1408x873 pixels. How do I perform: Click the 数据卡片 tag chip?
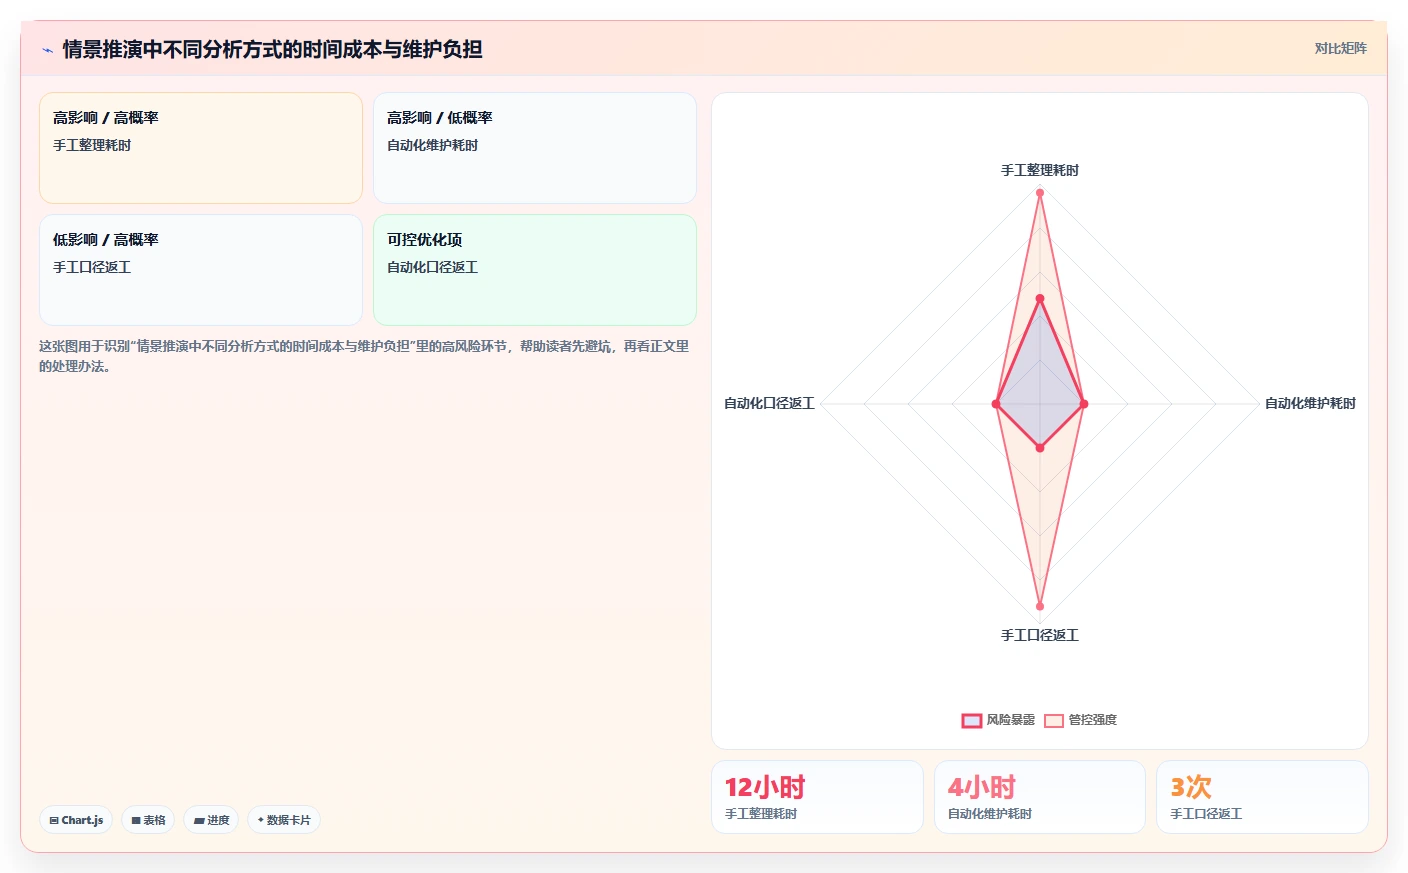pyautogui.click(x=284, y=820)
